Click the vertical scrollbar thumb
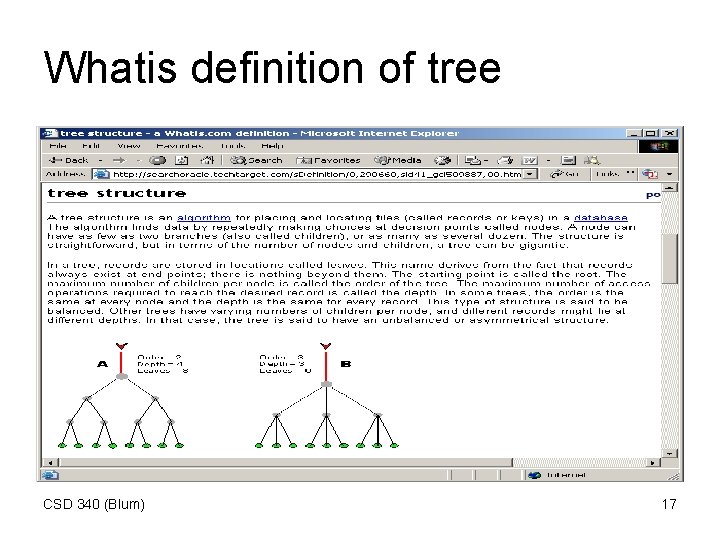 pos(670,258)
